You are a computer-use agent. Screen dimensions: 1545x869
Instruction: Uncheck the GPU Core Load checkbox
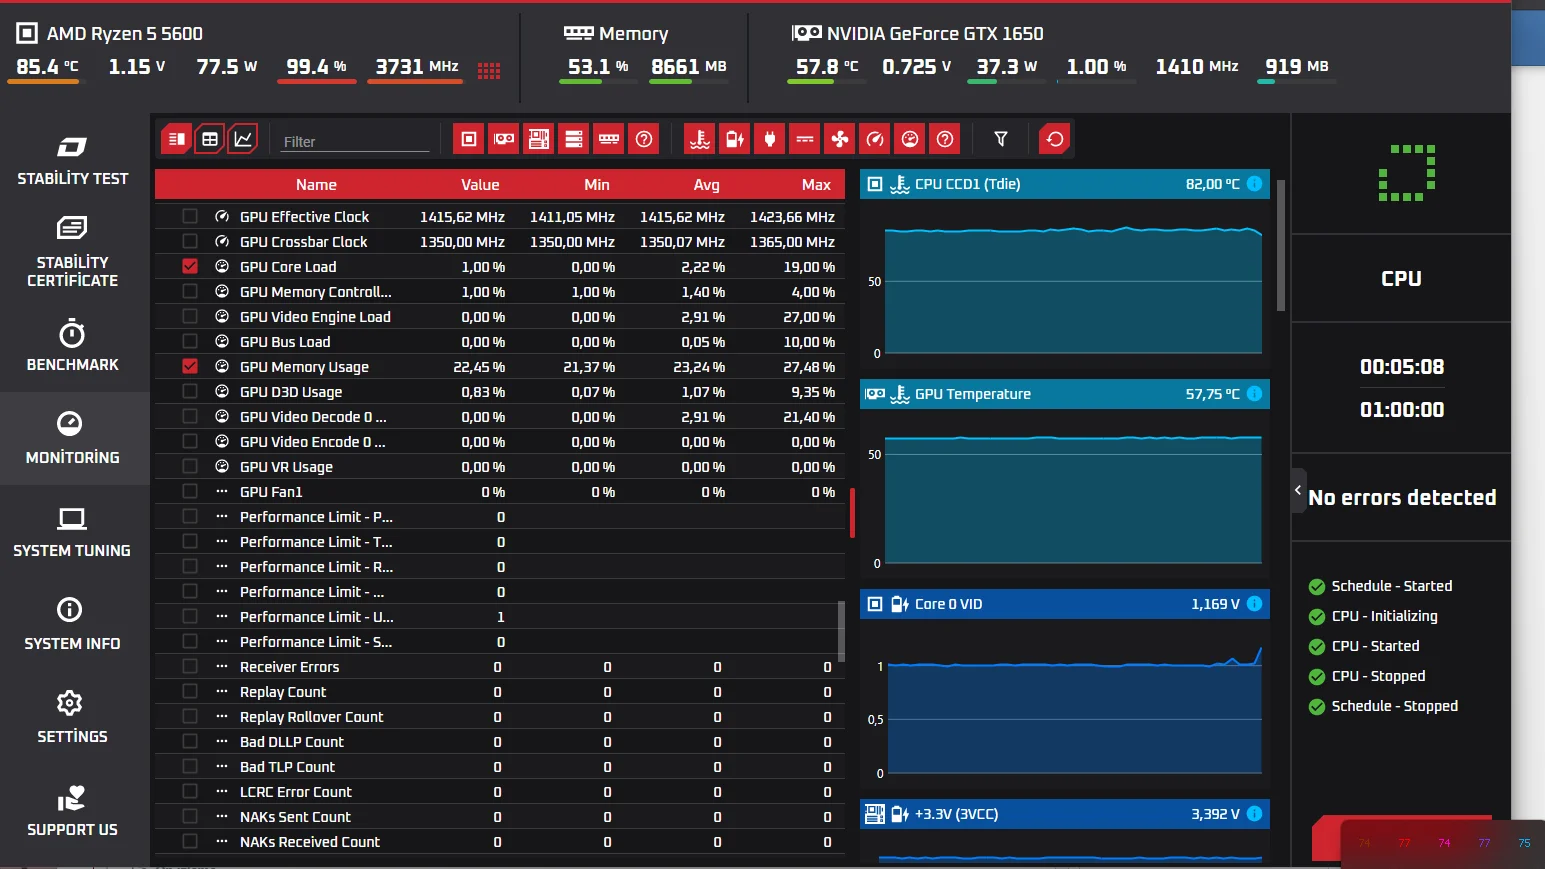190,266
